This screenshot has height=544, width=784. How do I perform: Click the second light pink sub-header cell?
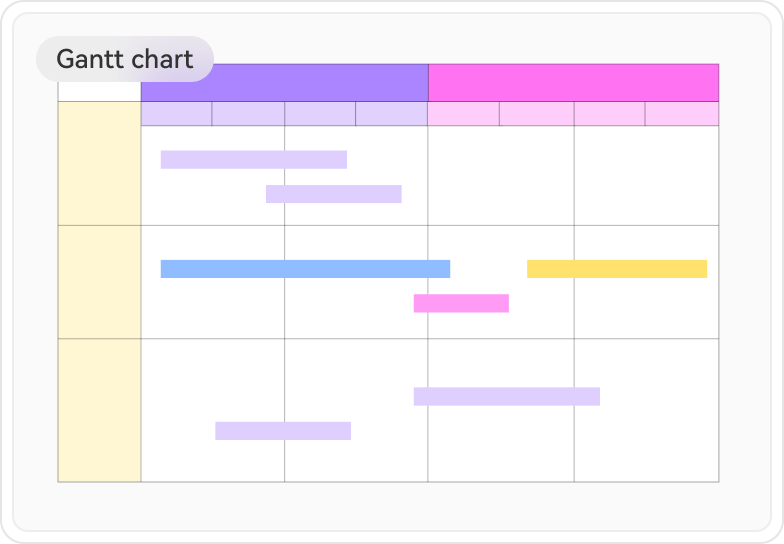(x=536, y=114)
